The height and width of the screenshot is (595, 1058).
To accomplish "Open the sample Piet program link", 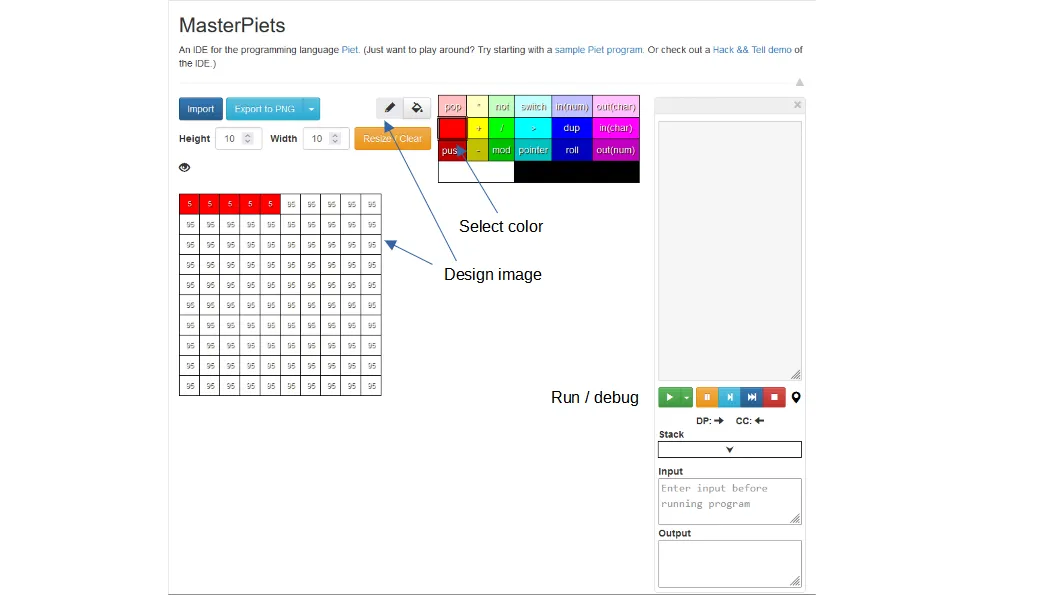I will click(598, 50).
